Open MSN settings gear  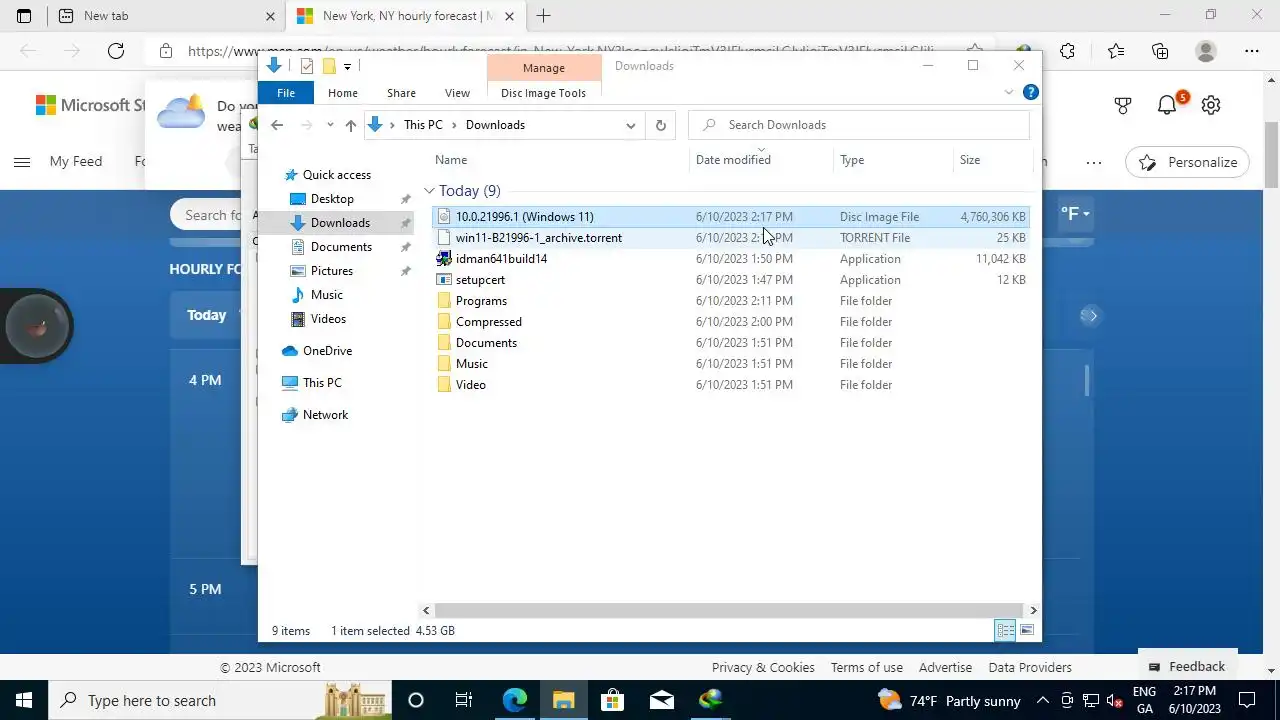pos(1211,105)
